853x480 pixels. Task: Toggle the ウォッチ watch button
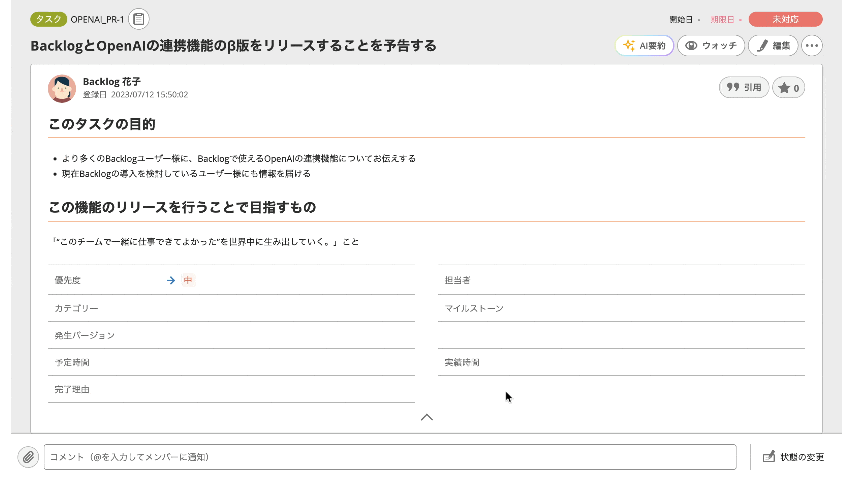click(710, 45)
